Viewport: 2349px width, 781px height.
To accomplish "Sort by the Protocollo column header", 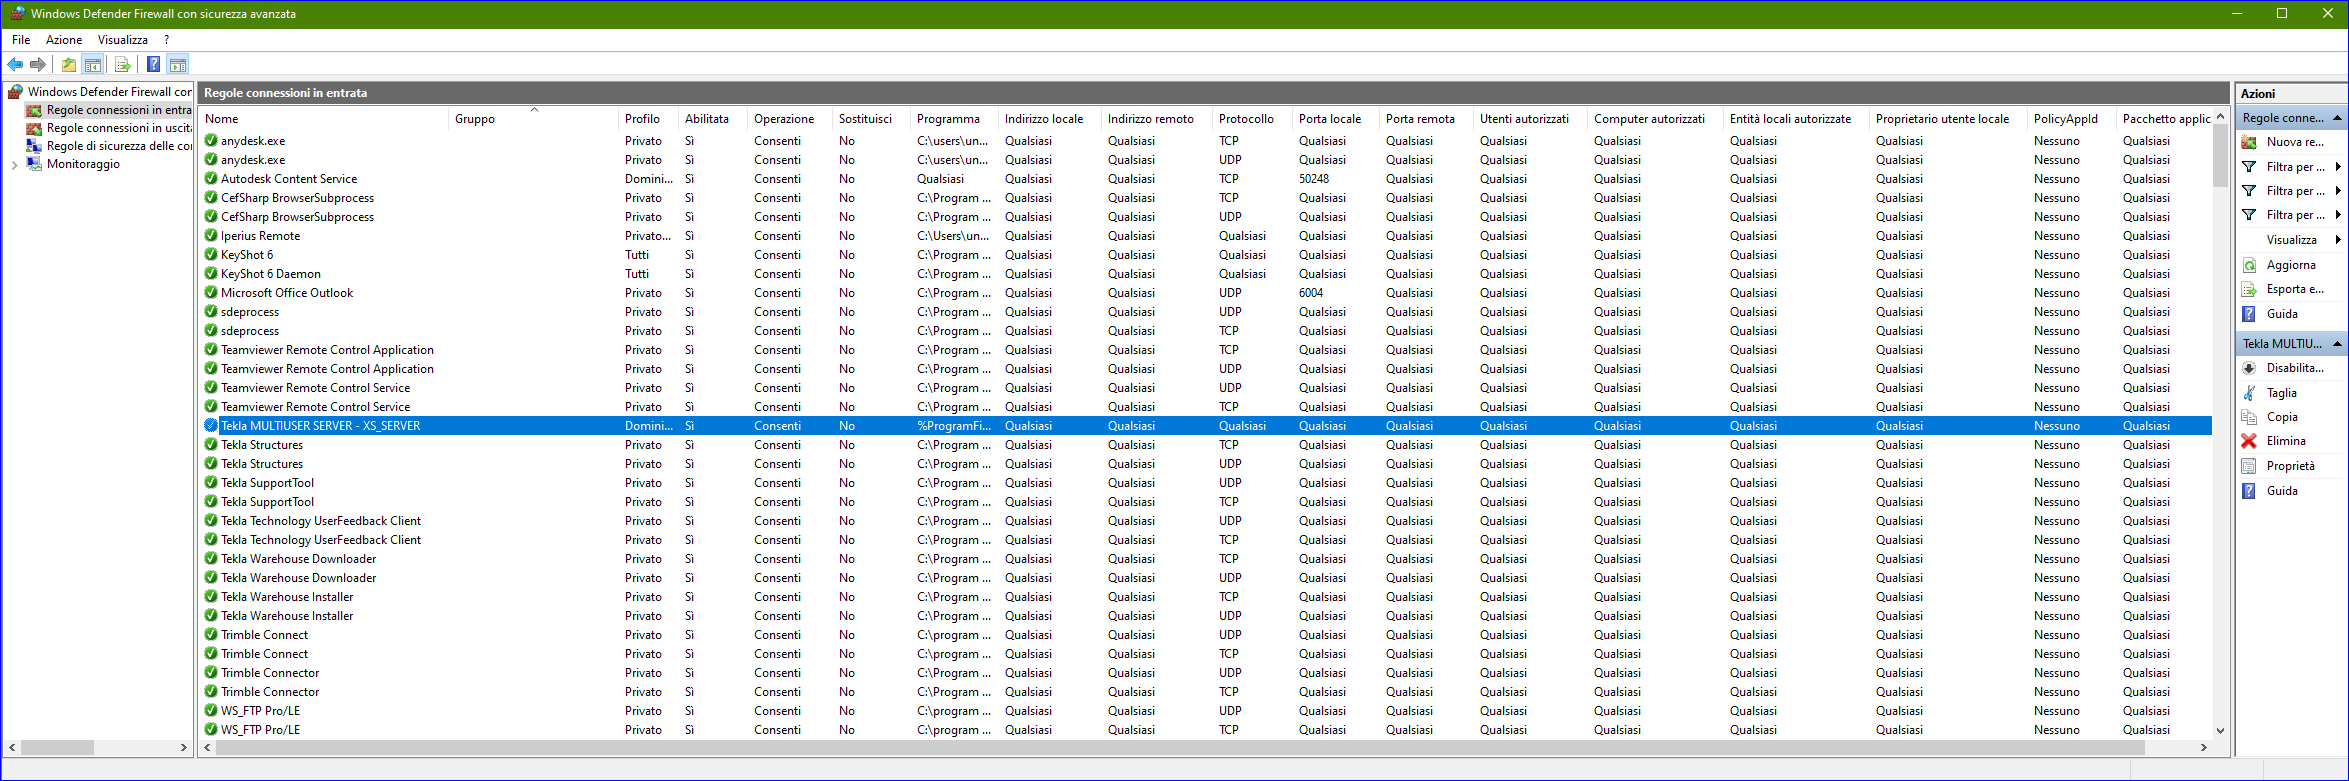I will click(x=1245, y=119).
